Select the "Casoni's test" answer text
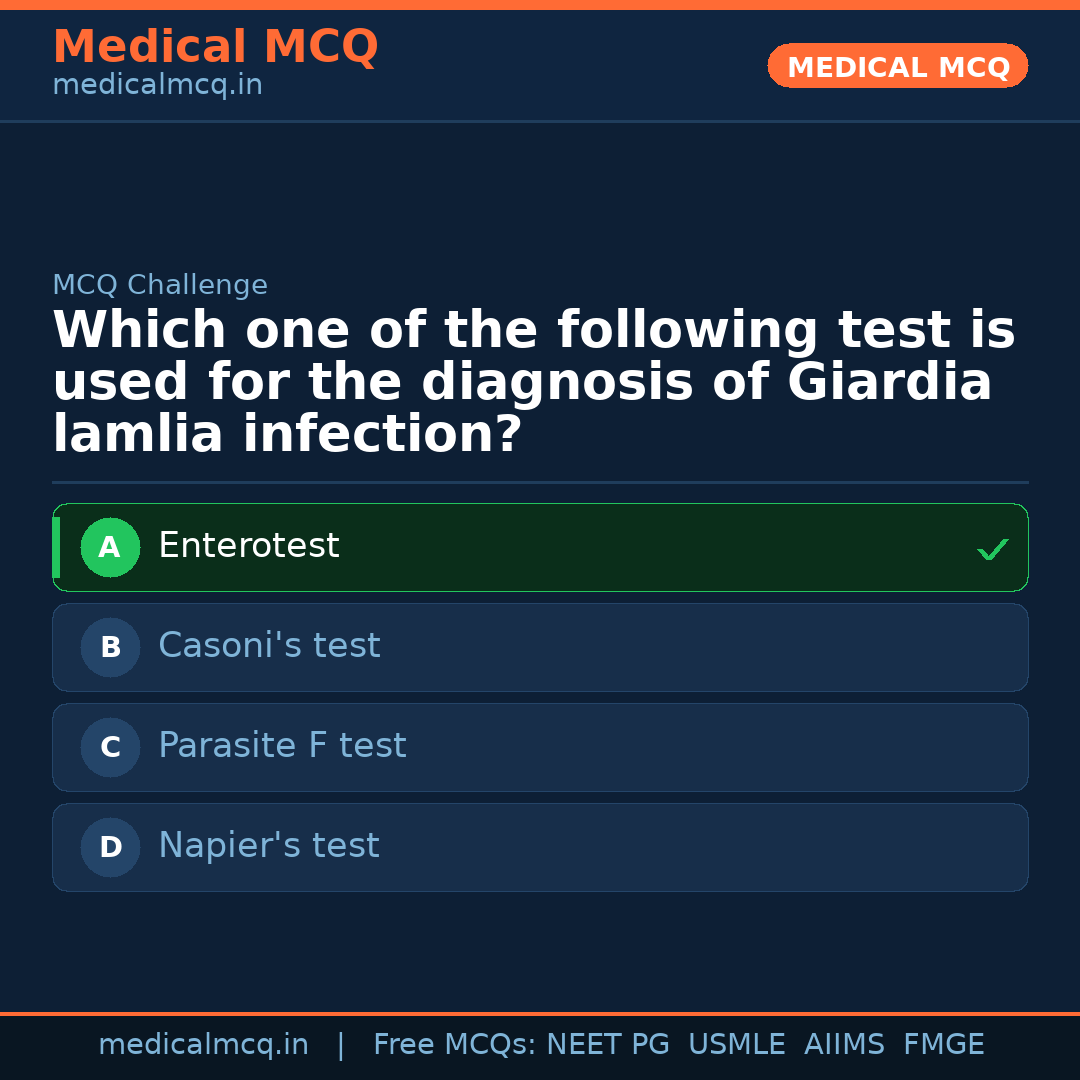The width and height of the screenshot is (1080, 1080). pyautogui.click(x=269, y=646)
